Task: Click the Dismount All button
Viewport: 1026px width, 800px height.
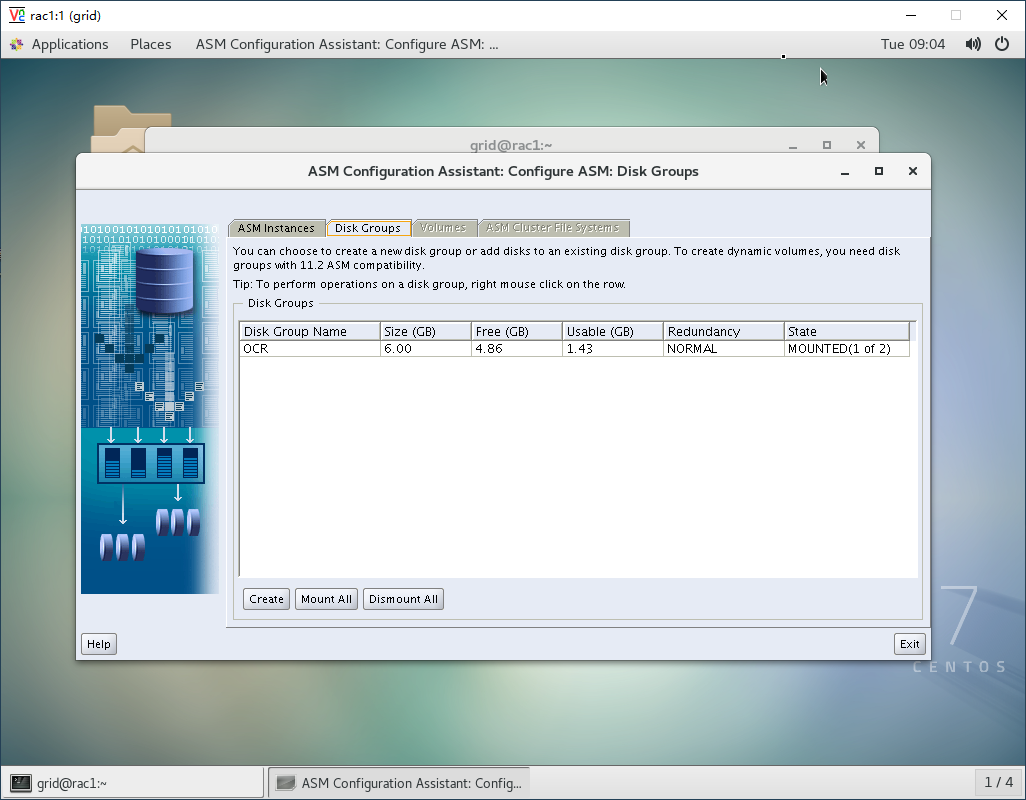Action: tap(403, 599)
